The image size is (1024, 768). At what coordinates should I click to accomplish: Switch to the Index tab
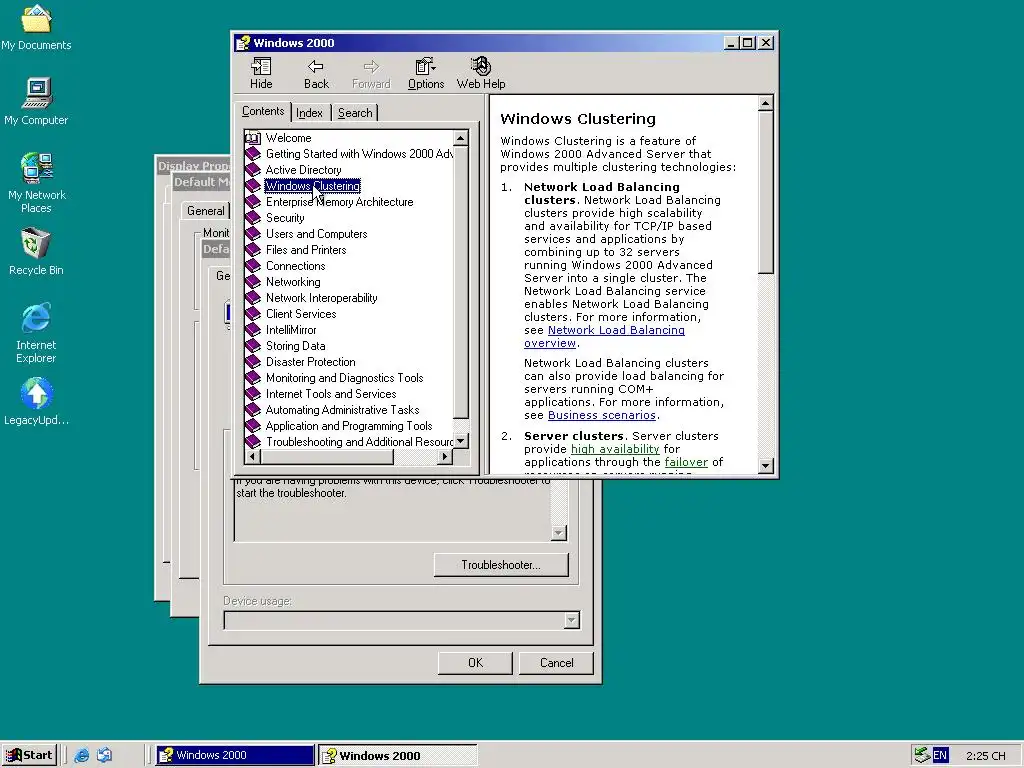click(310, 113)
